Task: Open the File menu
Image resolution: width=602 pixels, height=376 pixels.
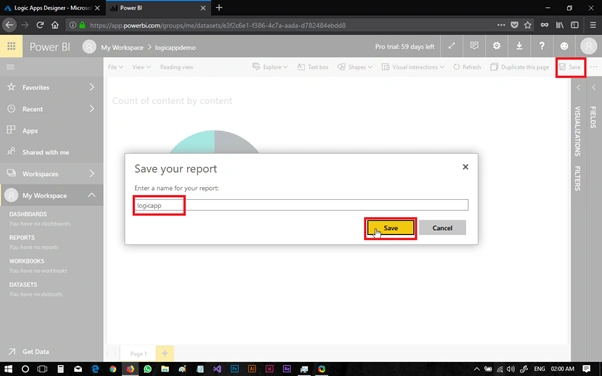Action: 115,67
